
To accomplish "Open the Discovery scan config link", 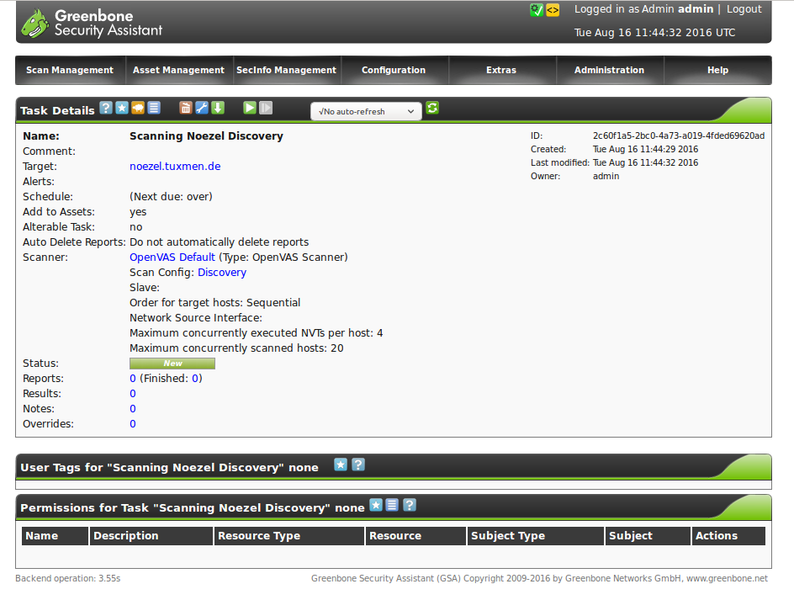I will (x=221, y=272).
